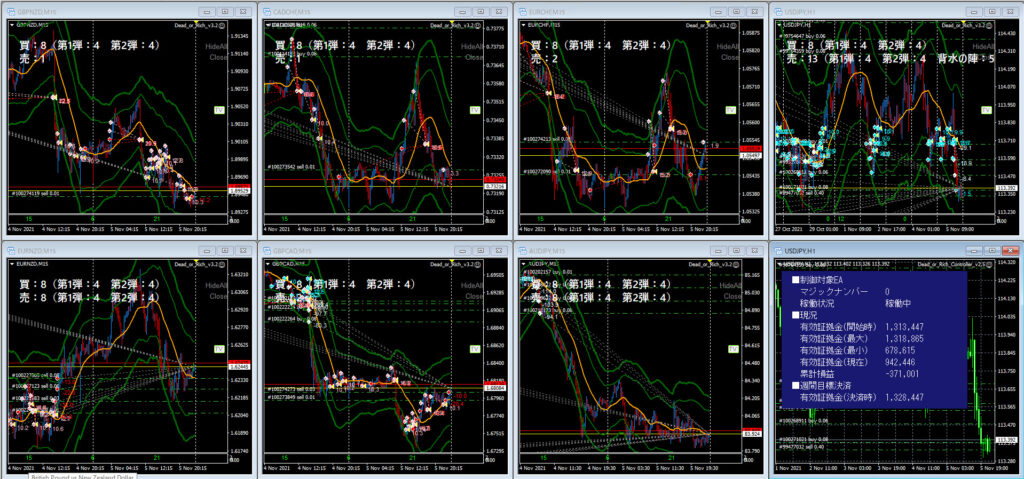The width and height of the screenshot is (1024, 479).
Task: Click the CADCHF,M15 window chart icon
Action: (266, 12)
